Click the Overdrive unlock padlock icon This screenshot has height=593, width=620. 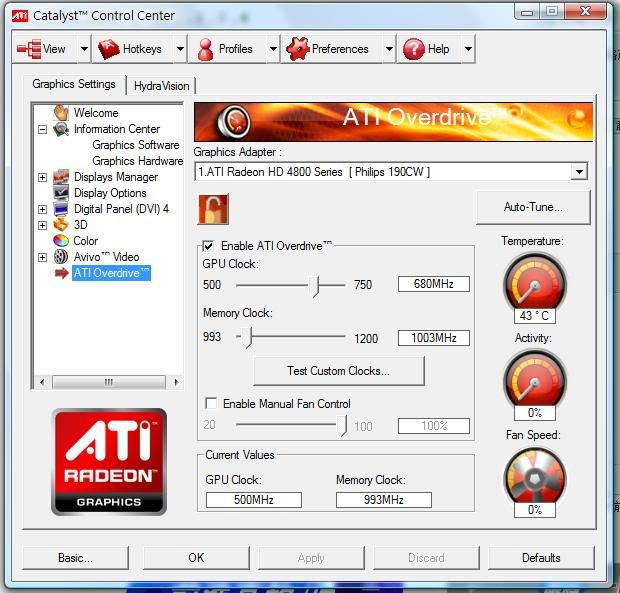(x=213, y=209)
